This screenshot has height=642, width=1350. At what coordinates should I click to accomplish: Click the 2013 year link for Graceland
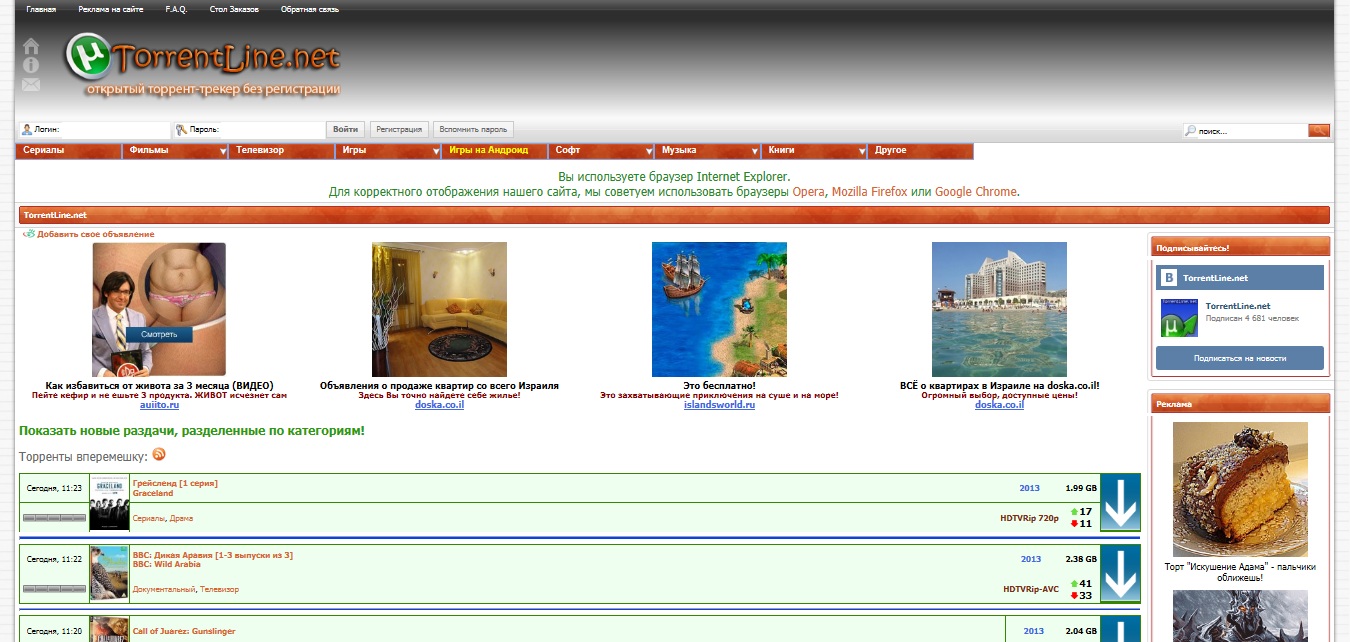(x=1029, y=488)
